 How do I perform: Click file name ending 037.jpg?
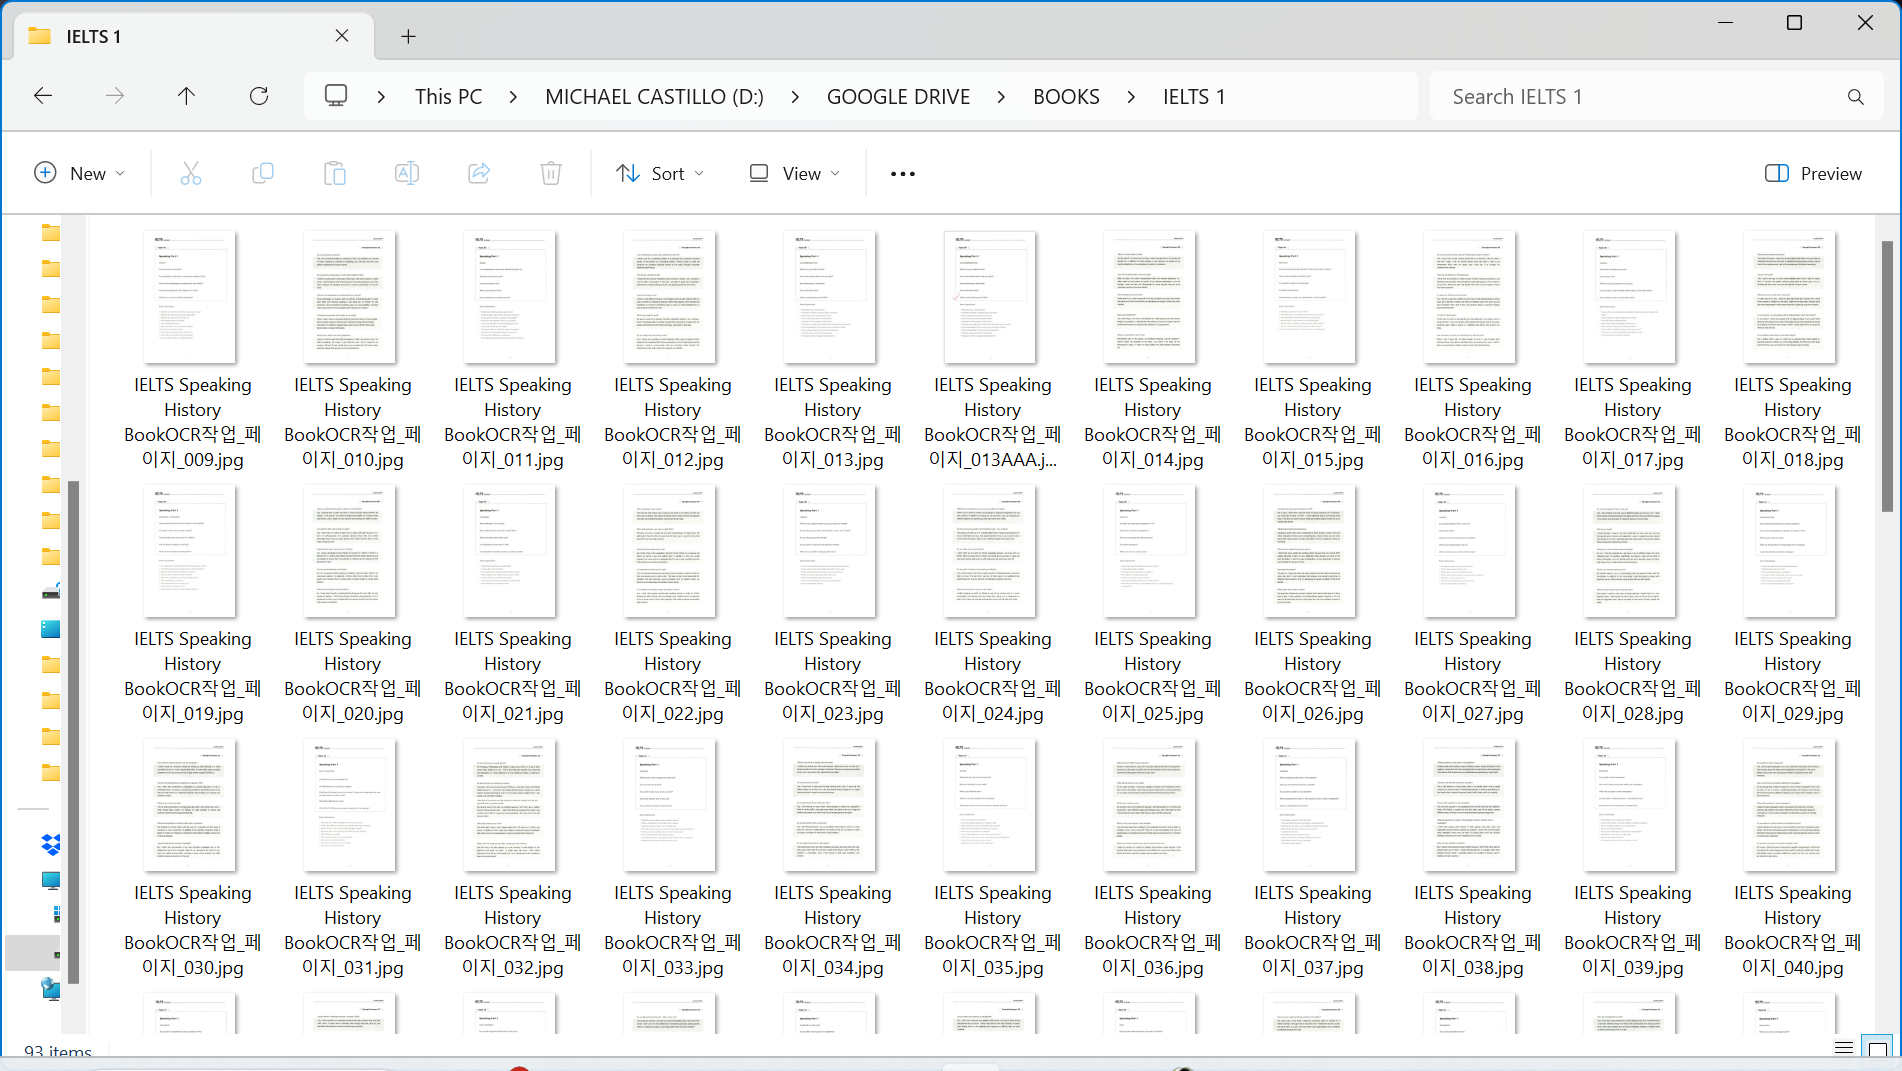(x=1313, y=930)
